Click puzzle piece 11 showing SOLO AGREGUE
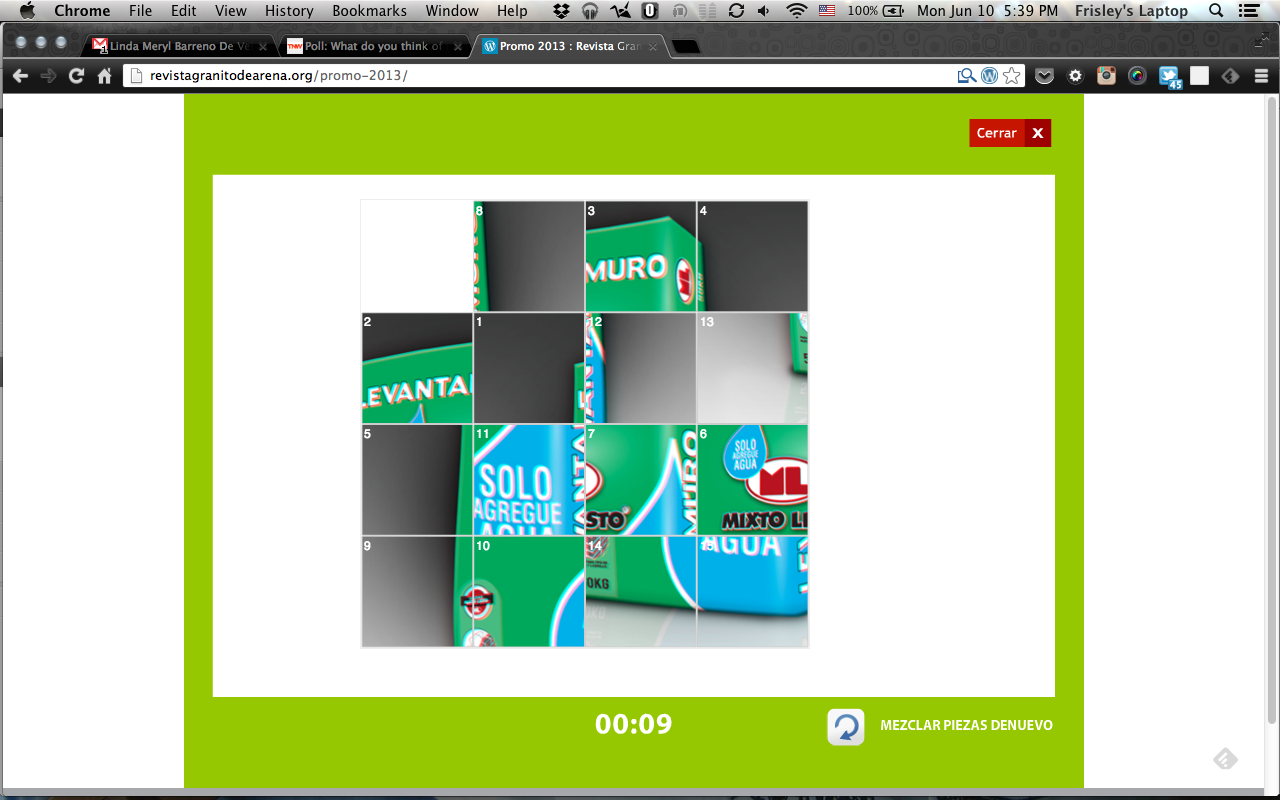Viewport: 1280px width, 800px height. click(x=529, y=480)
